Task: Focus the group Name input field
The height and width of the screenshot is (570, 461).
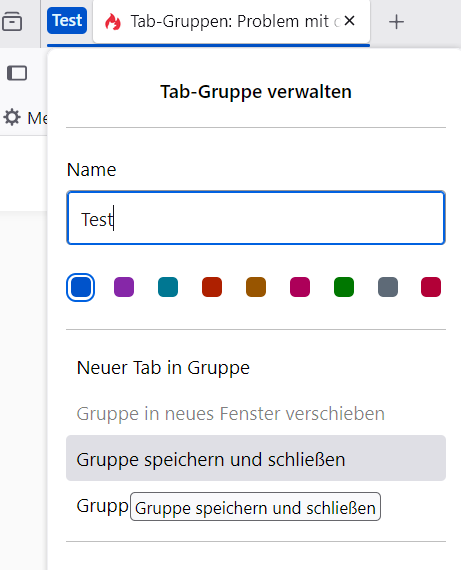Action: 256,218
